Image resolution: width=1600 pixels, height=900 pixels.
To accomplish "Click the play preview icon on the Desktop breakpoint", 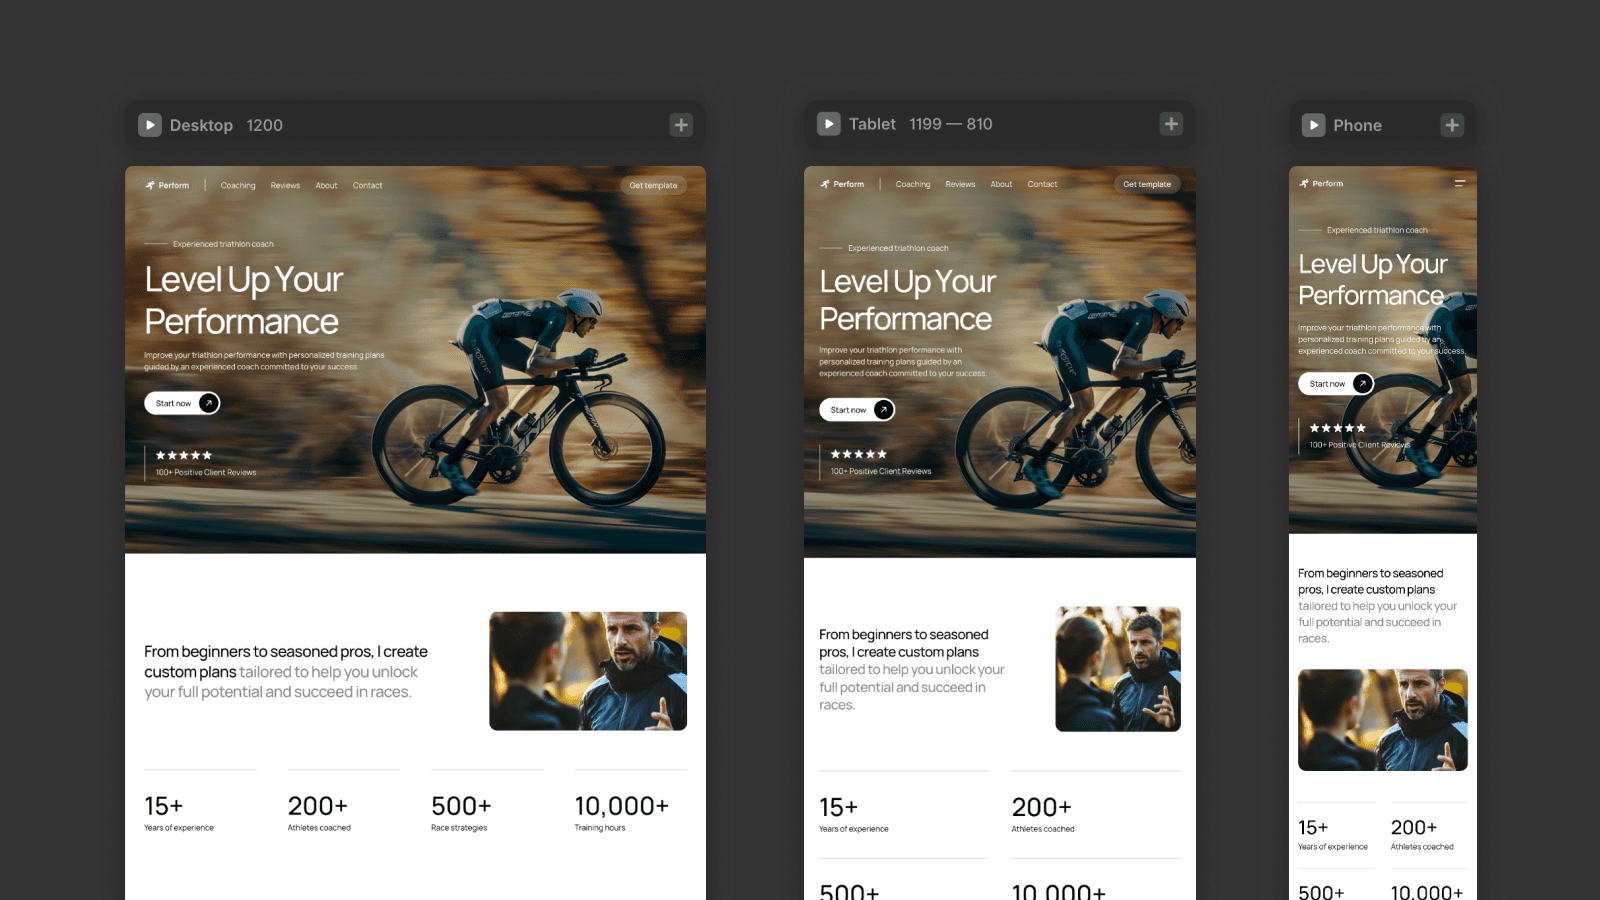I will click(150, 124).
